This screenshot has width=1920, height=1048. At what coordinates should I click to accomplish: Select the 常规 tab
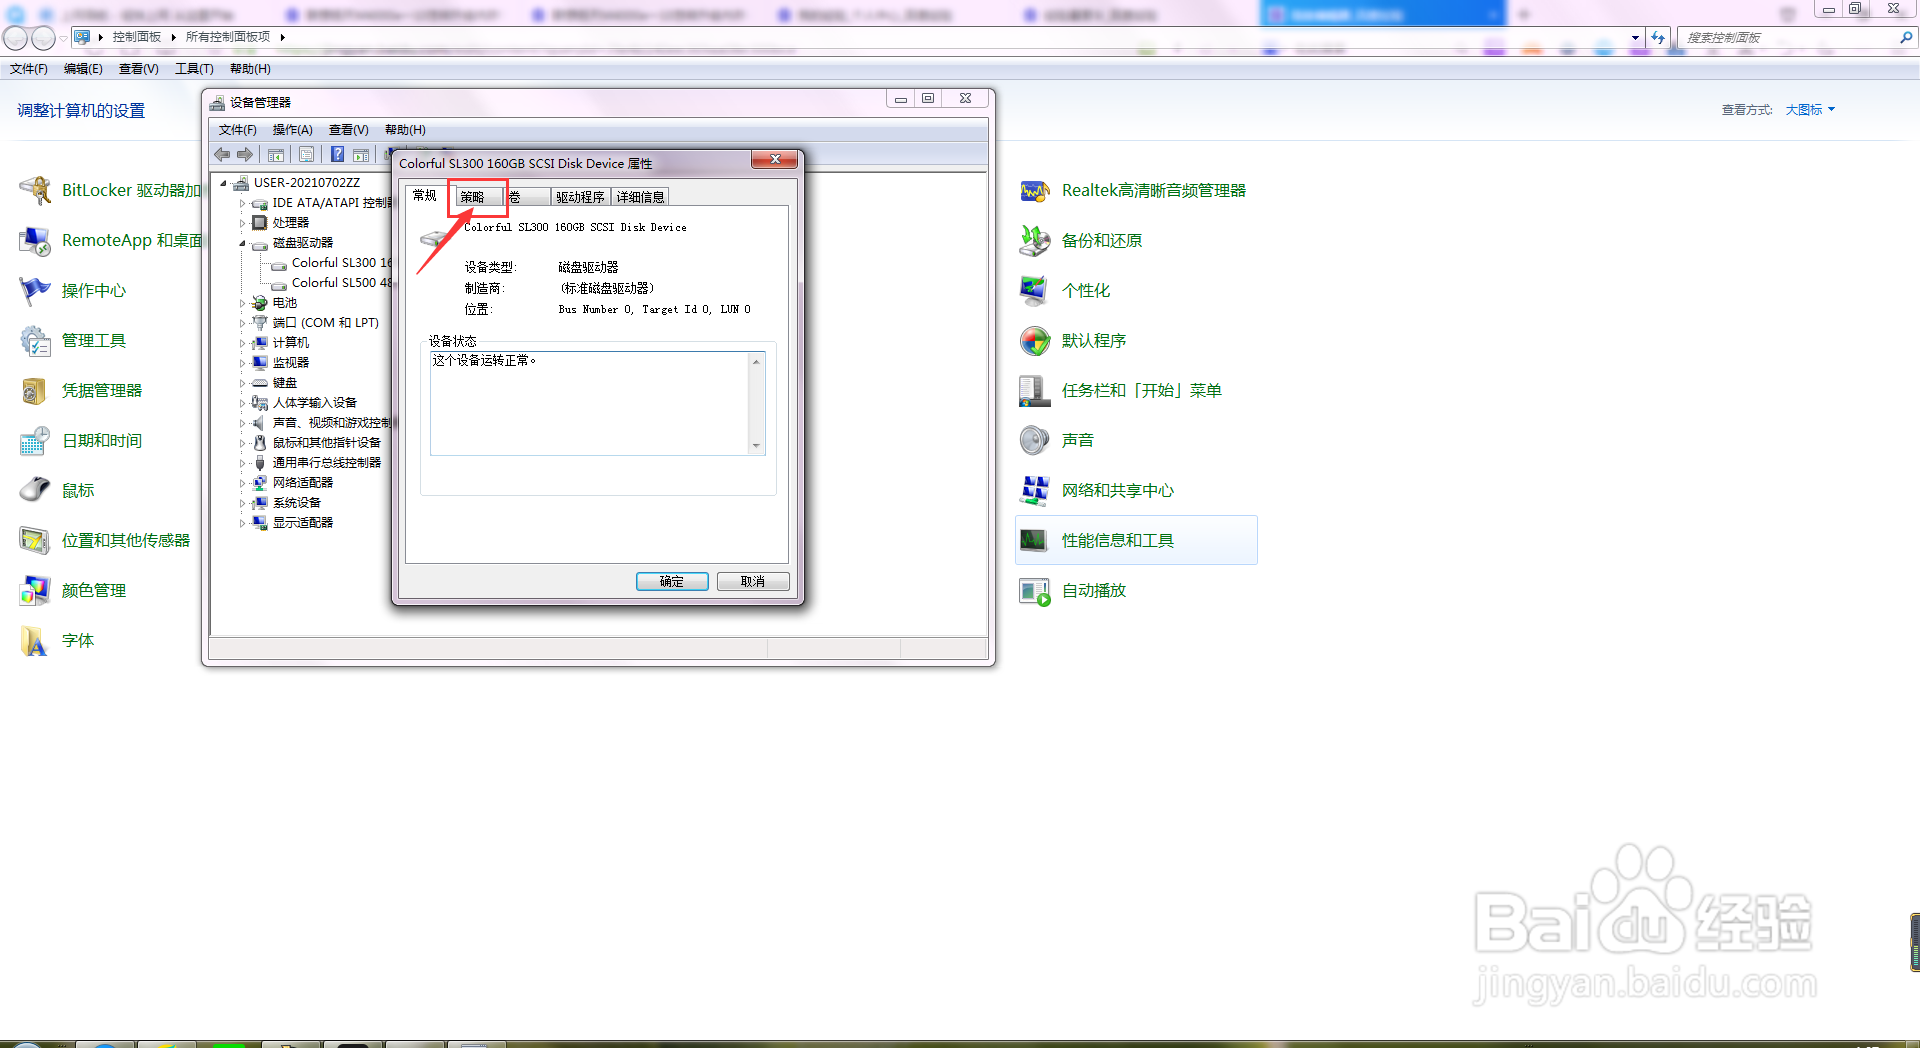click(425, 195)
